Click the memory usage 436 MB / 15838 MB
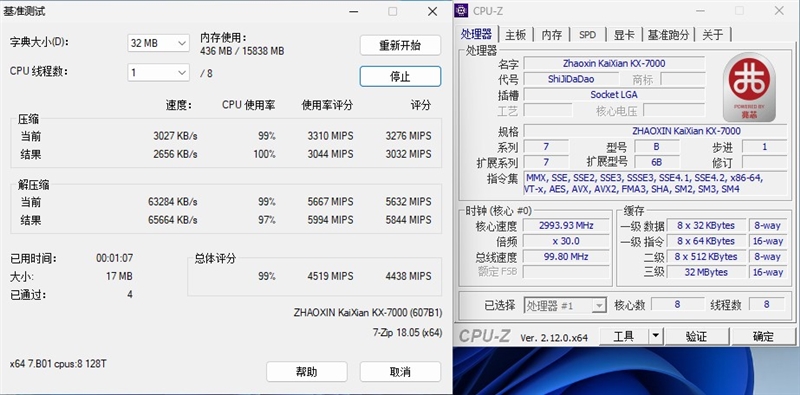 (242, 51)
